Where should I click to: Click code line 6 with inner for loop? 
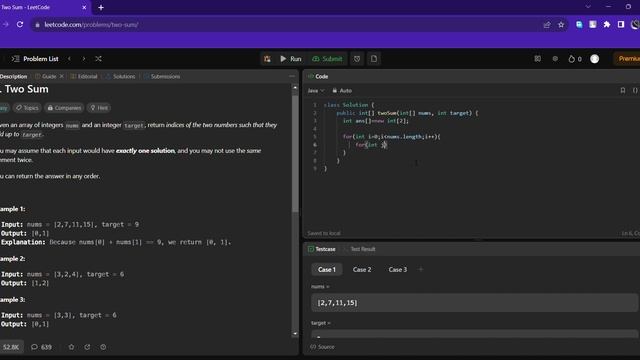pyautogui.click(x=371, y=144)
